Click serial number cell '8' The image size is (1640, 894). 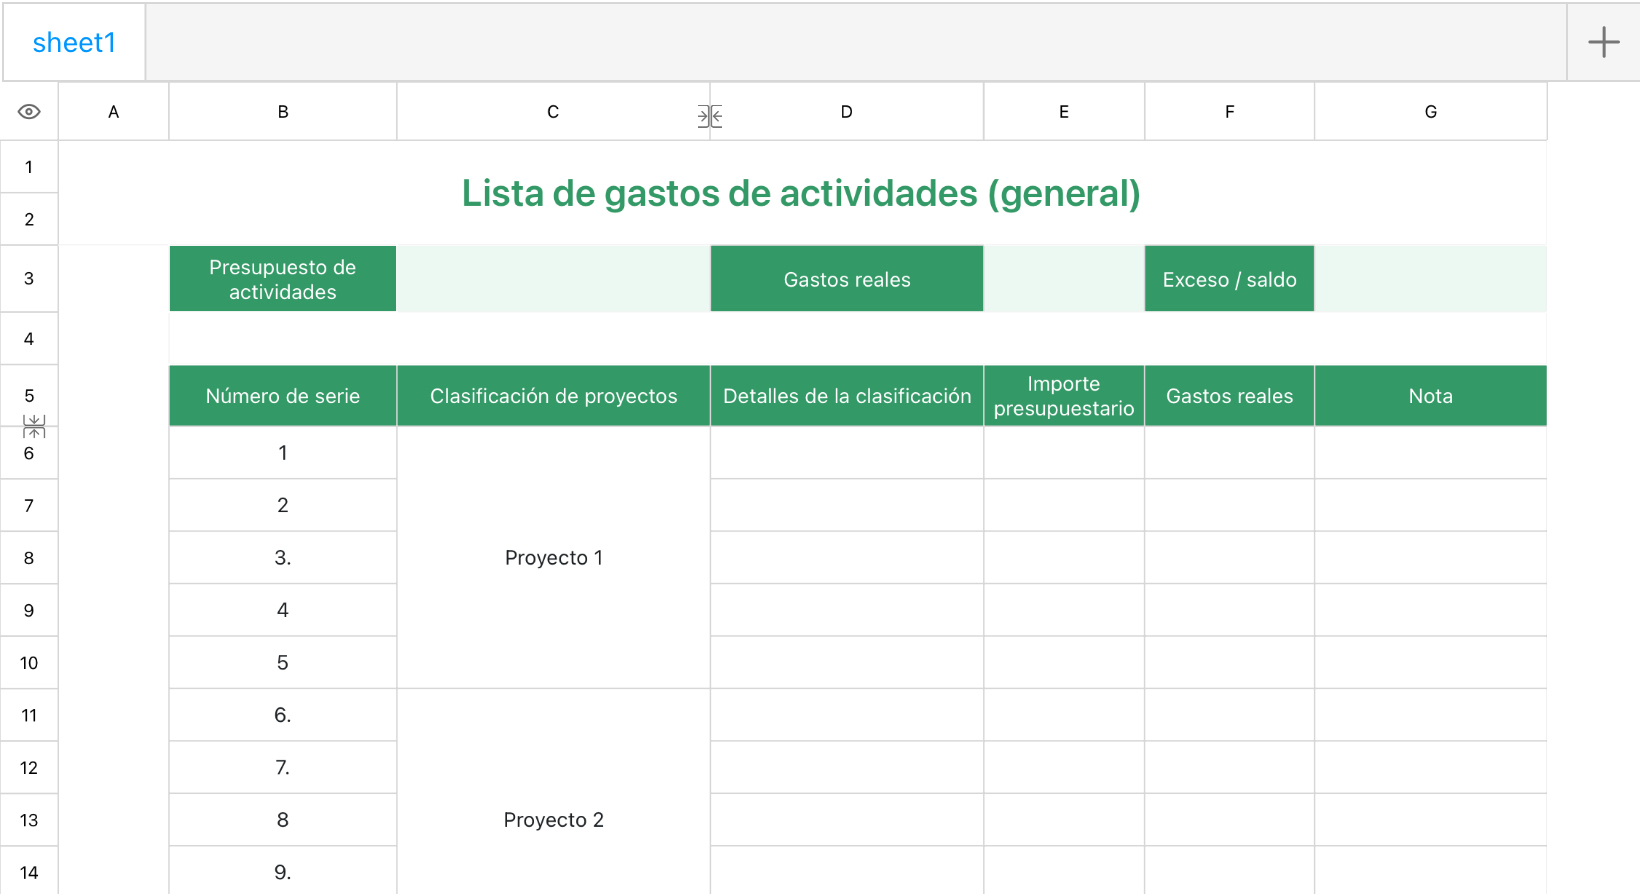[283, 820]
